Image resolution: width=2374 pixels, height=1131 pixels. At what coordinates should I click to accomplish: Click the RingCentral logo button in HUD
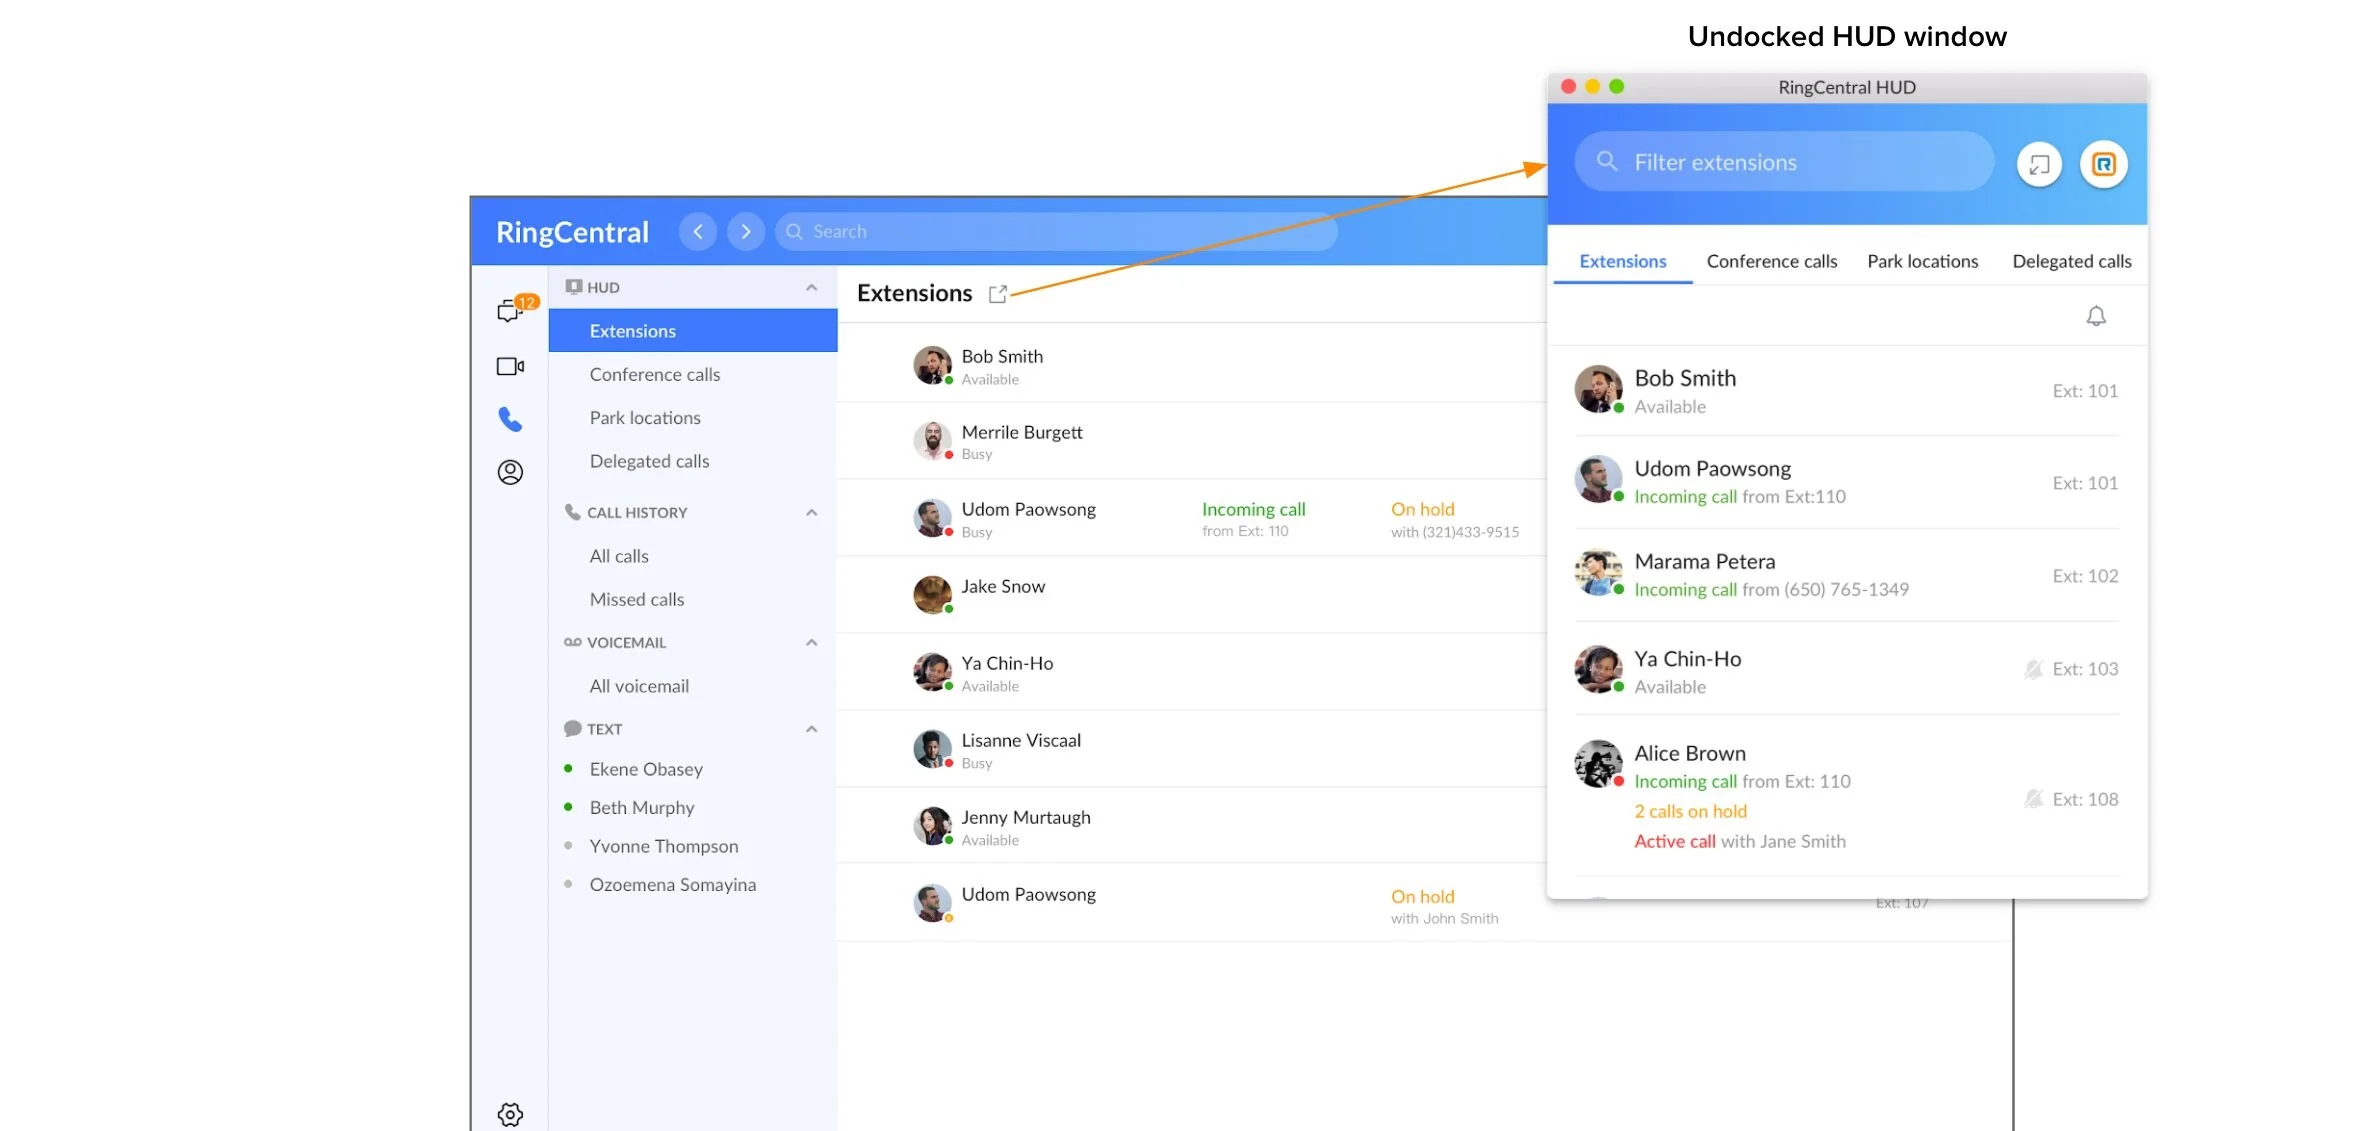pyautogui.click(x=2103, y=164)
